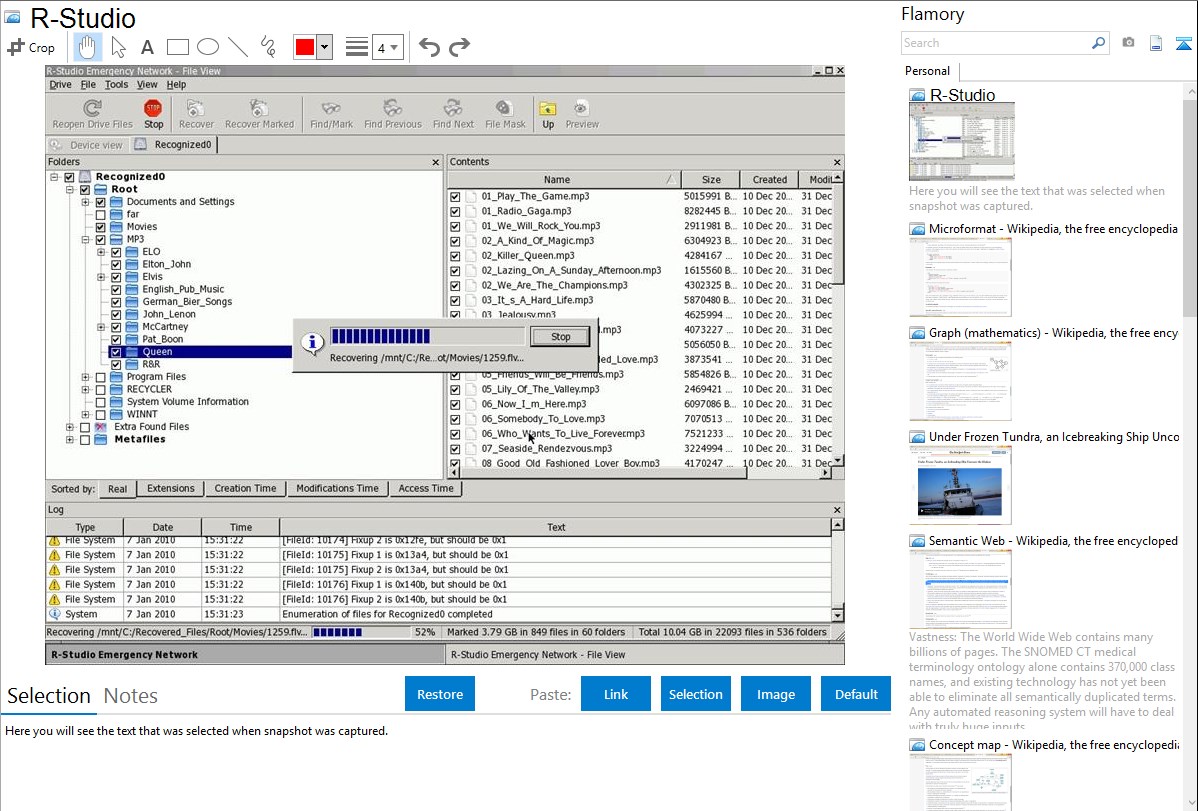Click the blue upload arrow icon top-right
1198x811 pixels.
(1183, 43)
